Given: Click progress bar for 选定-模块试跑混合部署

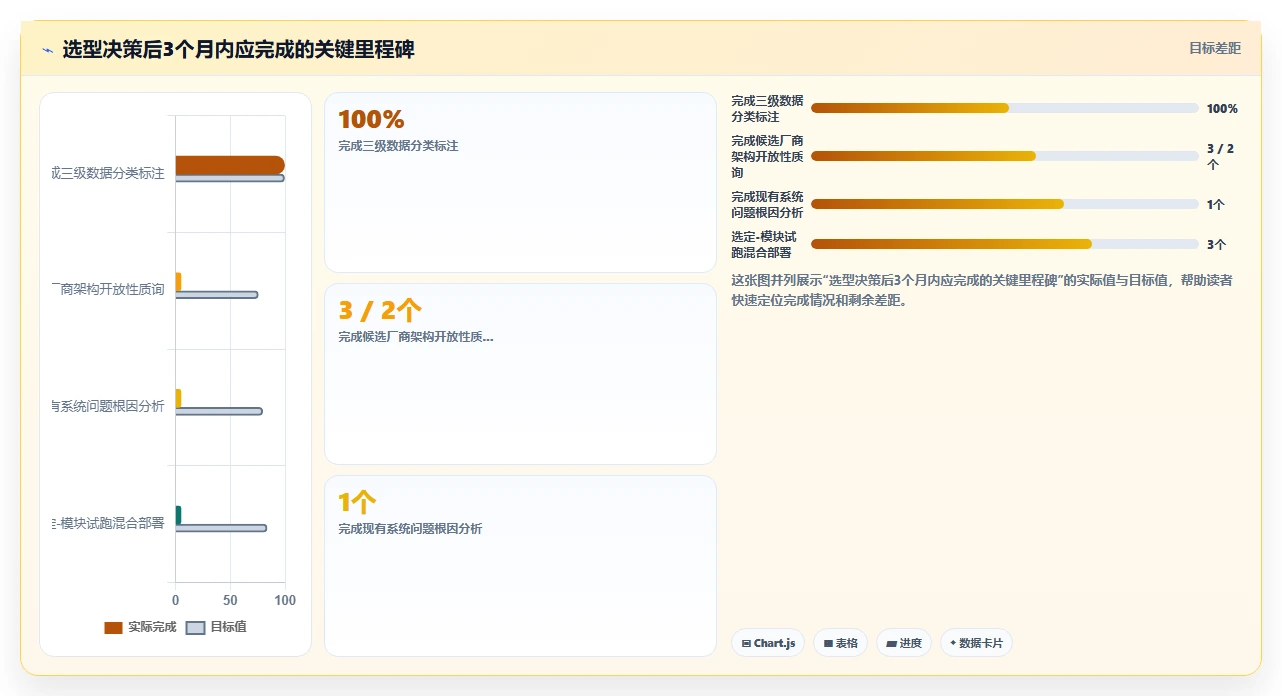Looking at the screenshot, I should [1005, 244].
